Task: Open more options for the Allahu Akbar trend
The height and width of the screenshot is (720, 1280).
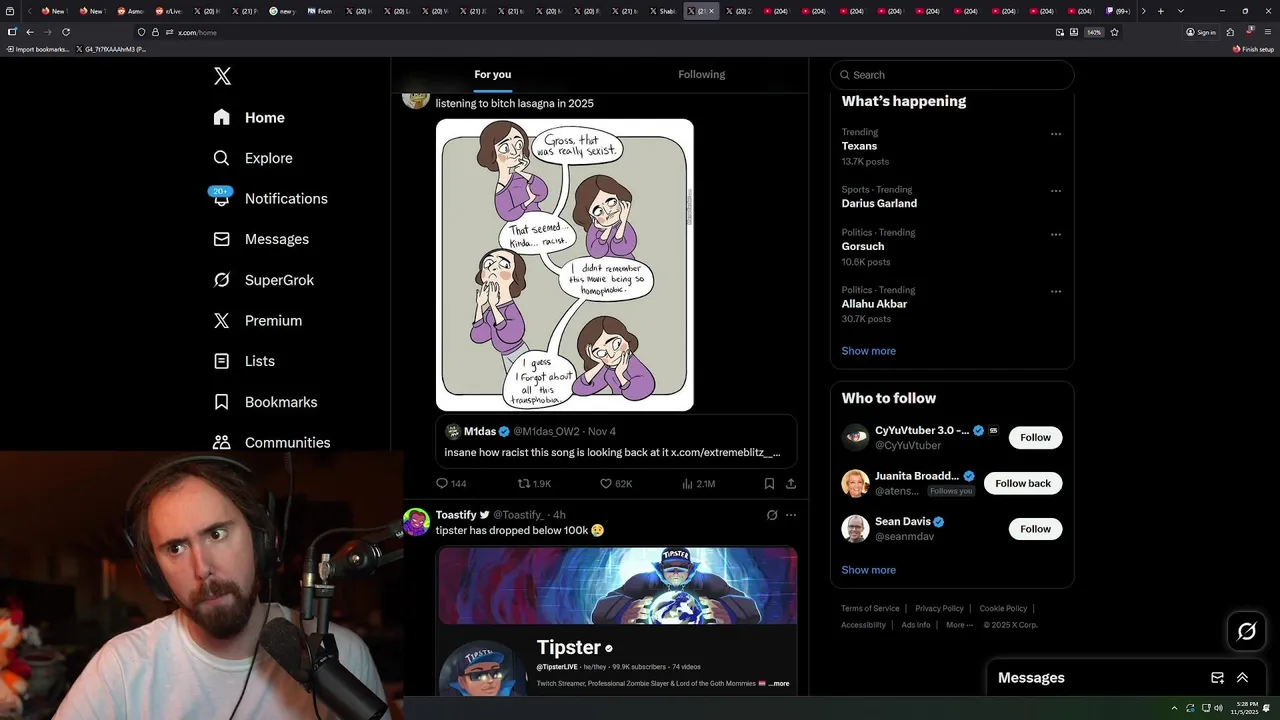Action: point(1055,292)
